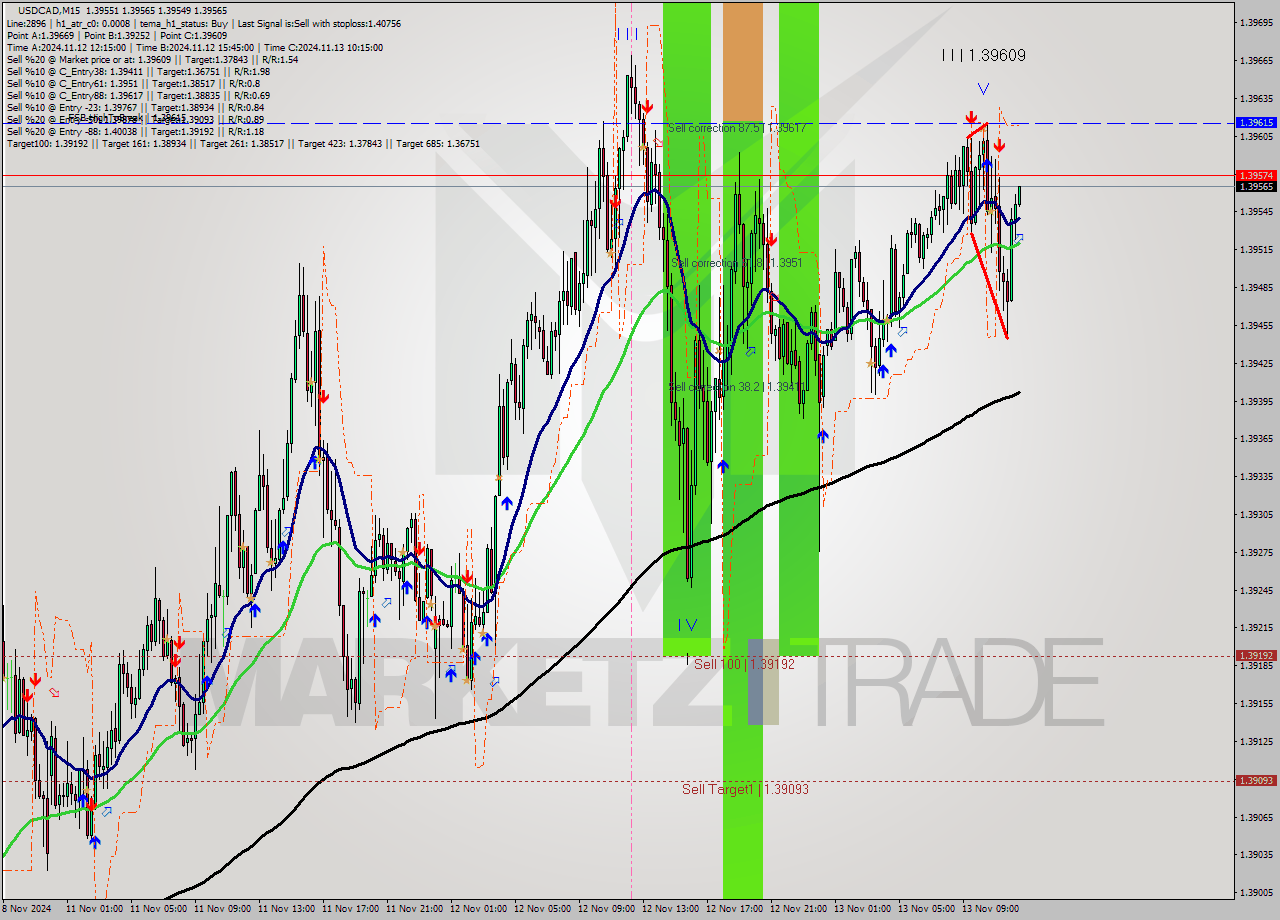Click the 'Sell 100 | 1.39192' label
Image resolution: width=1280 pixels, height=920 pixels.
744,664
